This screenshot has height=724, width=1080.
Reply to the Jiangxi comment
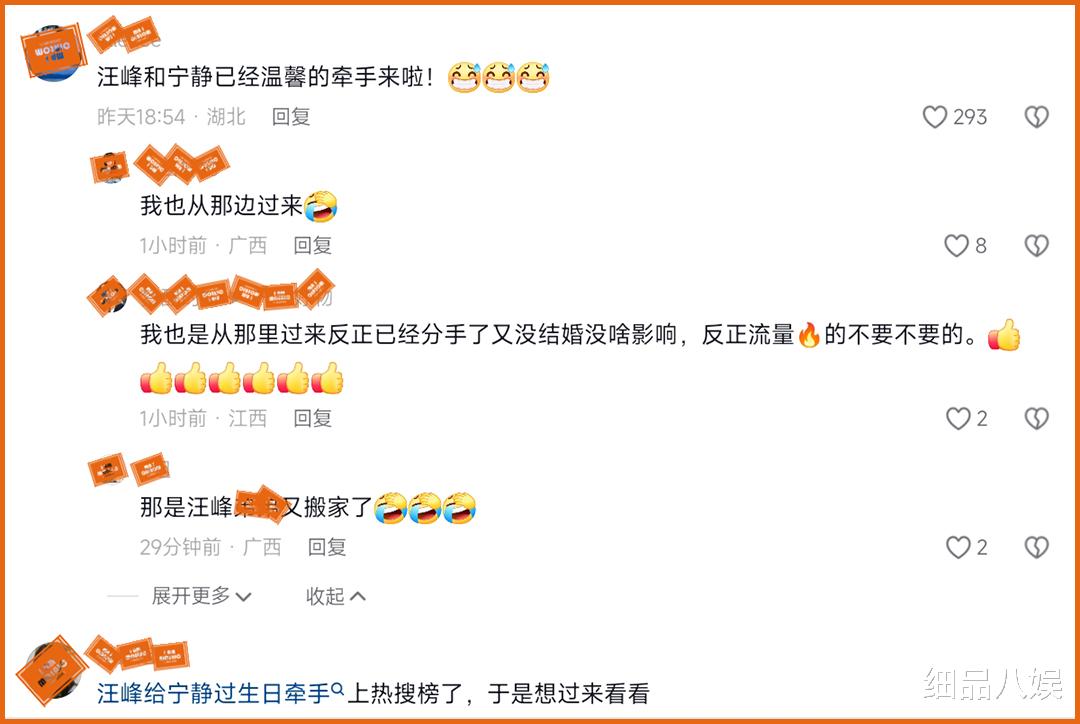tap(313, 418)
